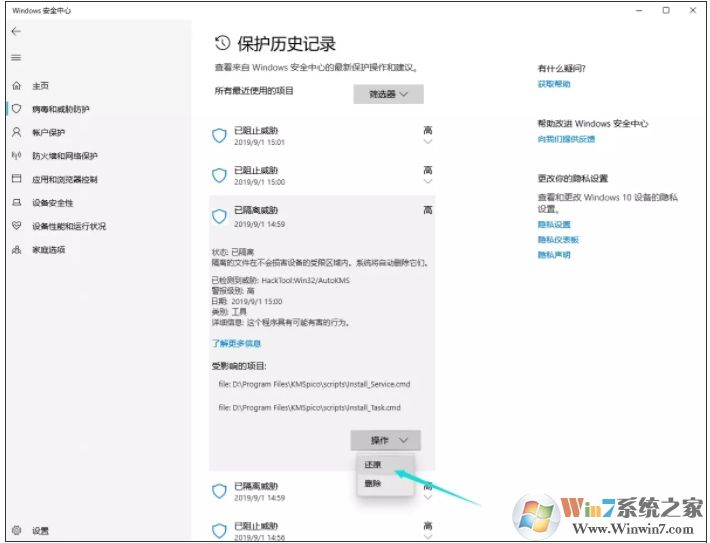Click the settings gear icon

(x=17, y=530)
